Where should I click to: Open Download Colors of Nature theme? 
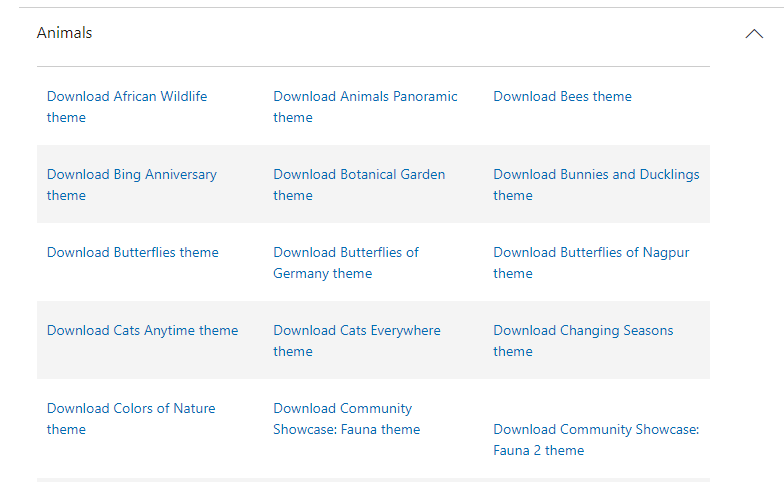click(131, 418)
